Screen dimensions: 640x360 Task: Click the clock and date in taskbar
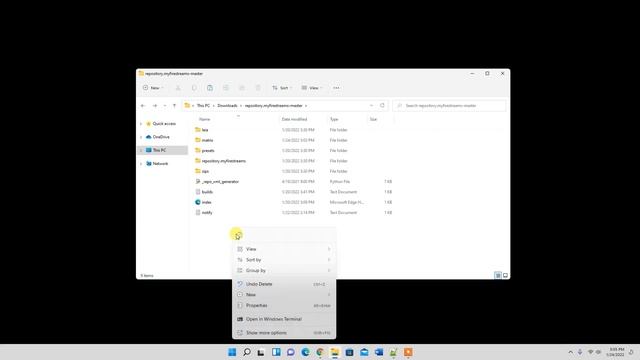click(616, 352)
